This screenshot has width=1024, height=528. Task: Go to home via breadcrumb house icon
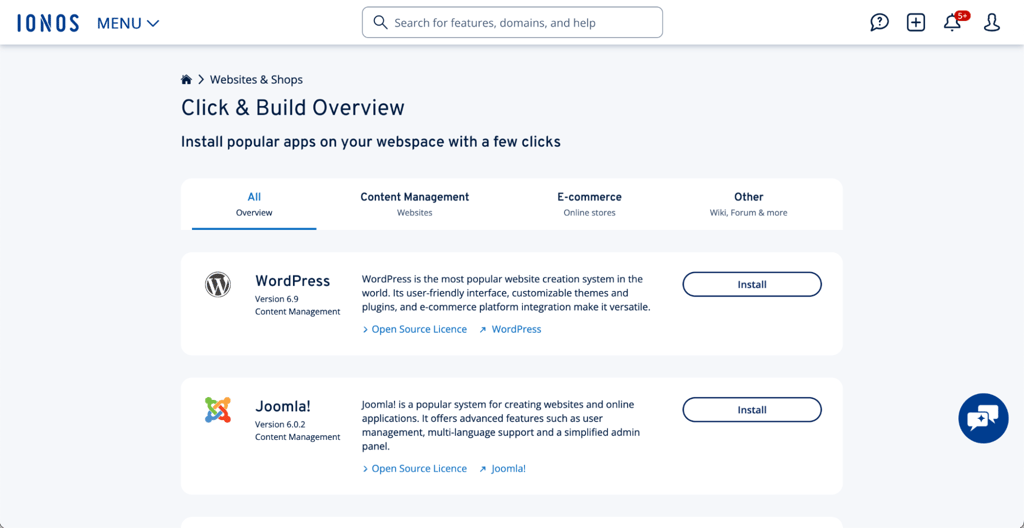pyautogui.click(x=186, y=80)
